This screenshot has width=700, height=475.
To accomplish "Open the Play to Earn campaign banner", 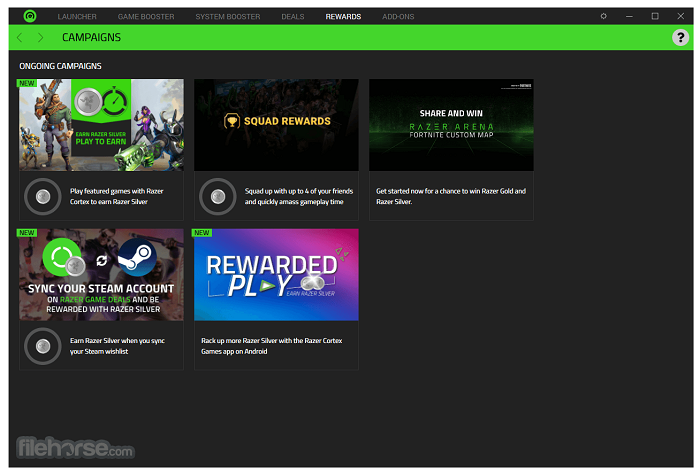I will (x=101, y=125).
